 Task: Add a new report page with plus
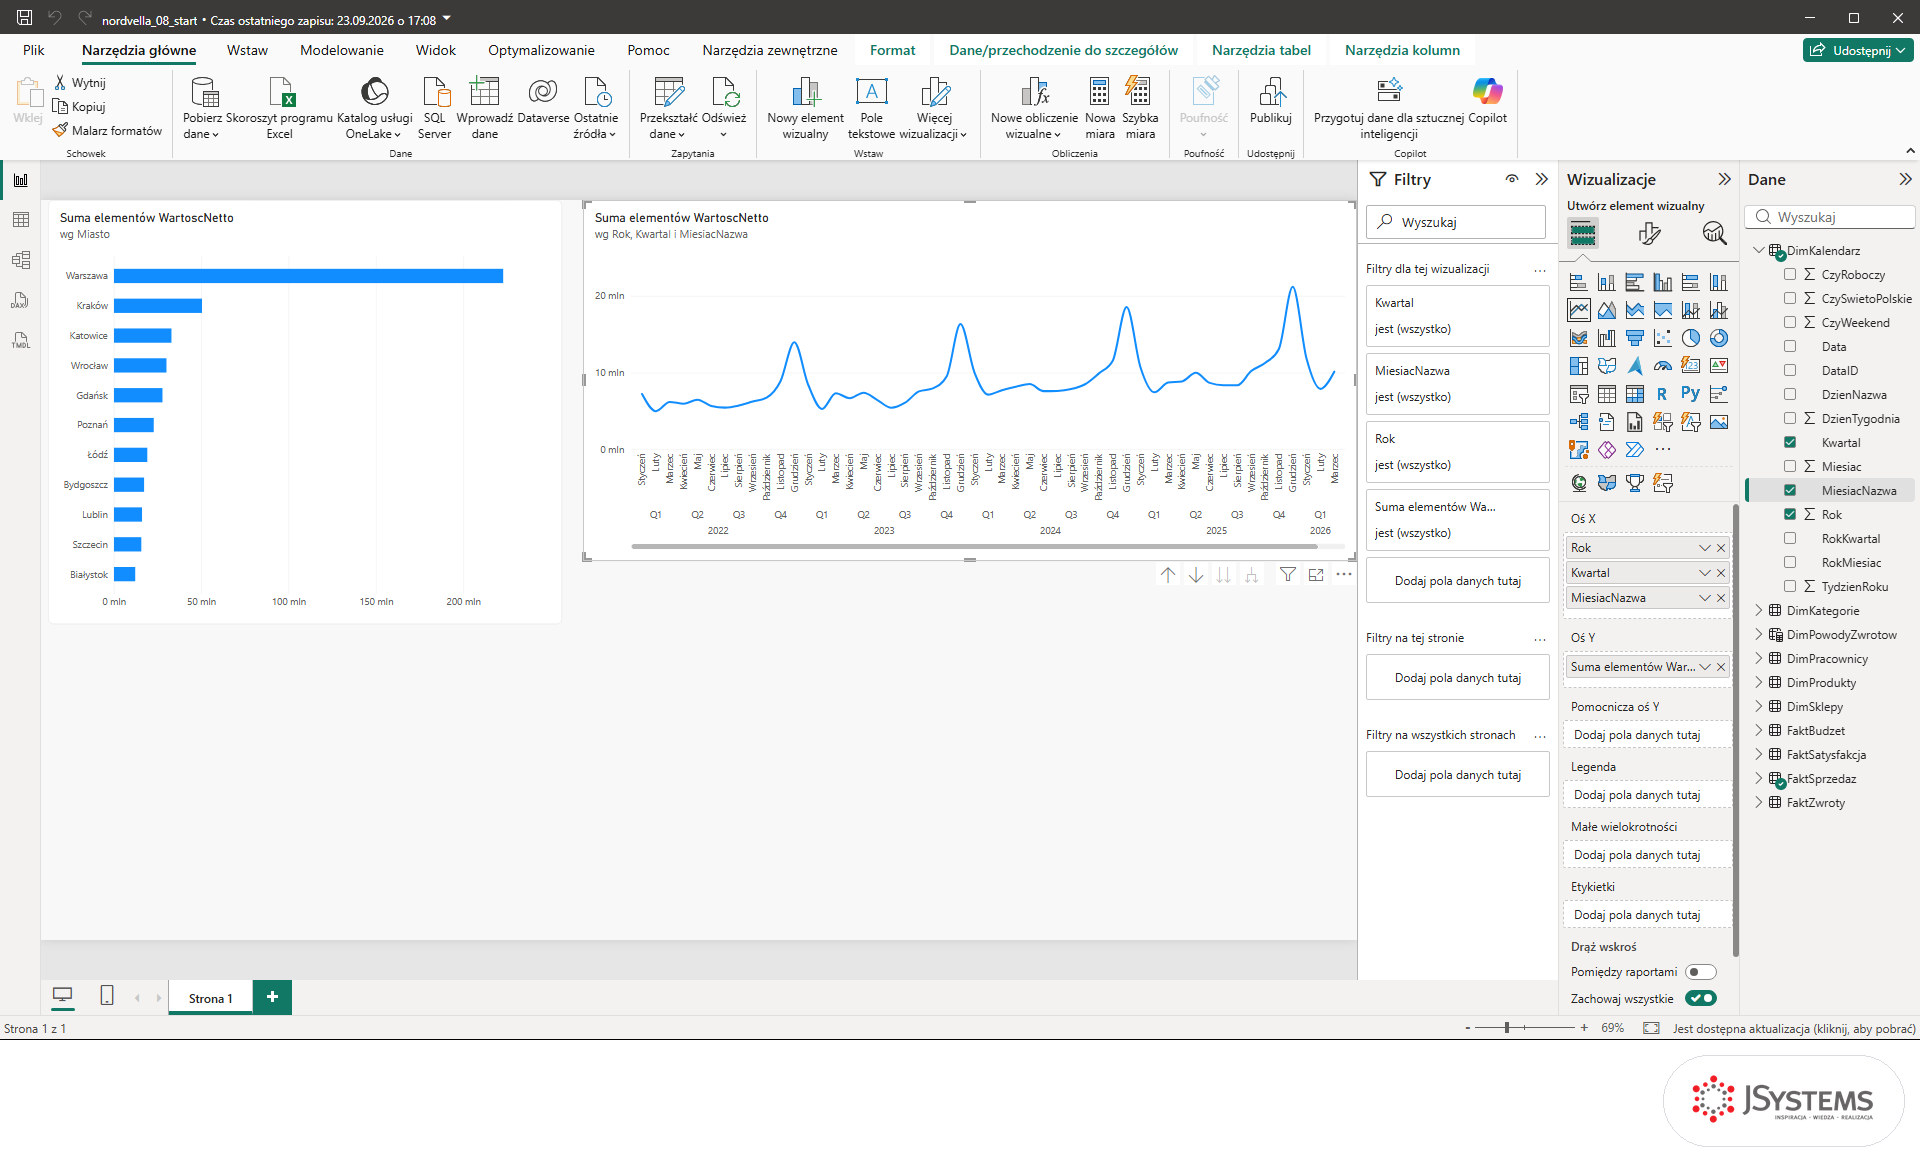[x=272, y=997]
